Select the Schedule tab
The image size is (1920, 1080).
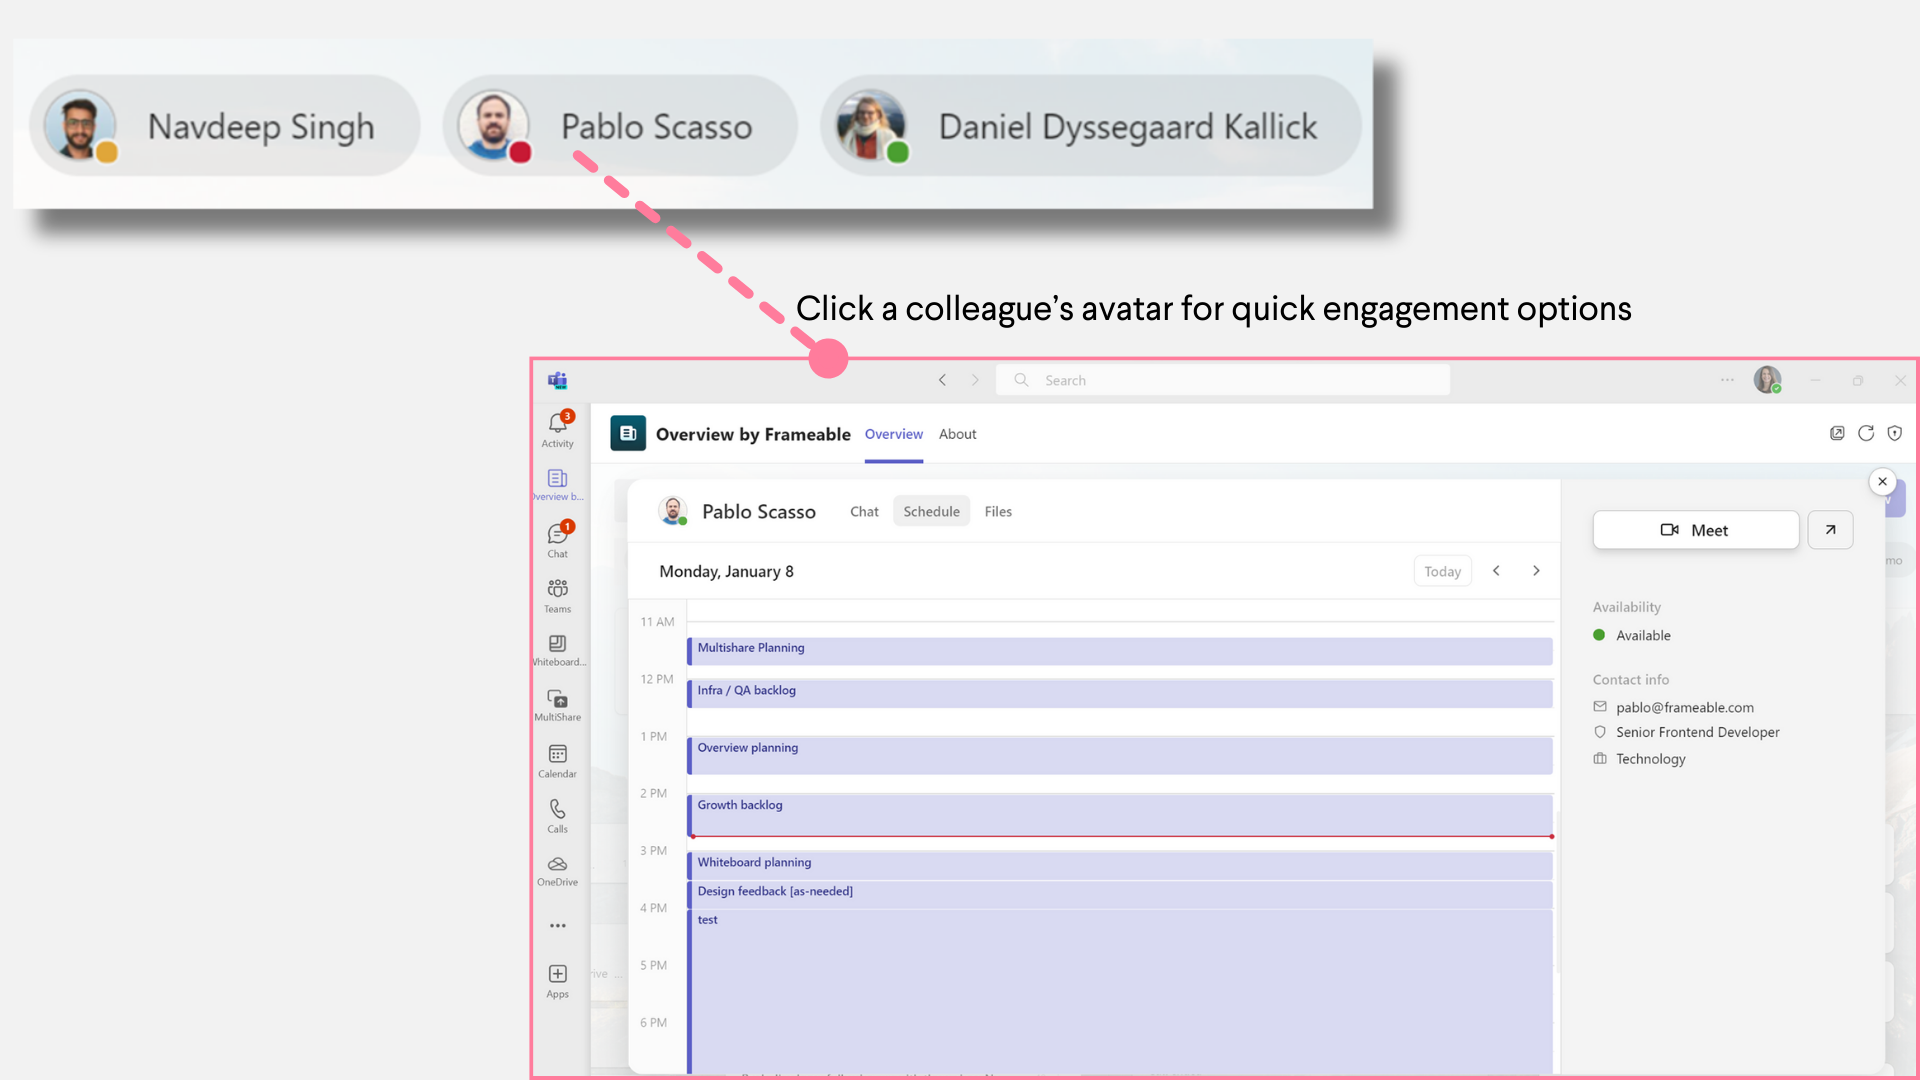(931, 511)
